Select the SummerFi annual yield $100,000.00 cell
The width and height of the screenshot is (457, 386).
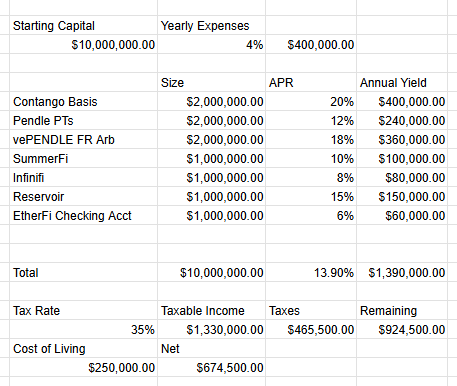pyautogui.click(x=402, y=158)
